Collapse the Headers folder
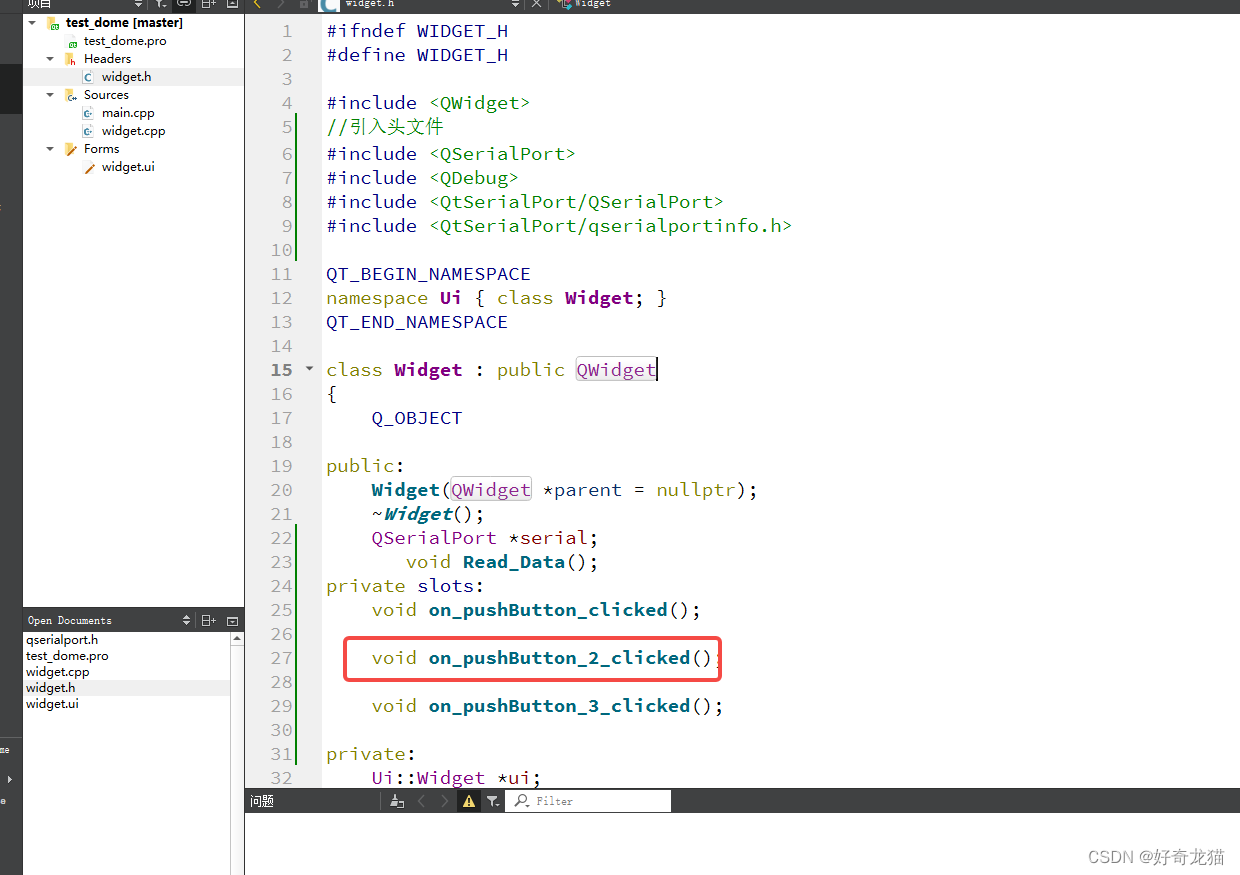This screenshot has width=1240, height=875. coord(50,58)
